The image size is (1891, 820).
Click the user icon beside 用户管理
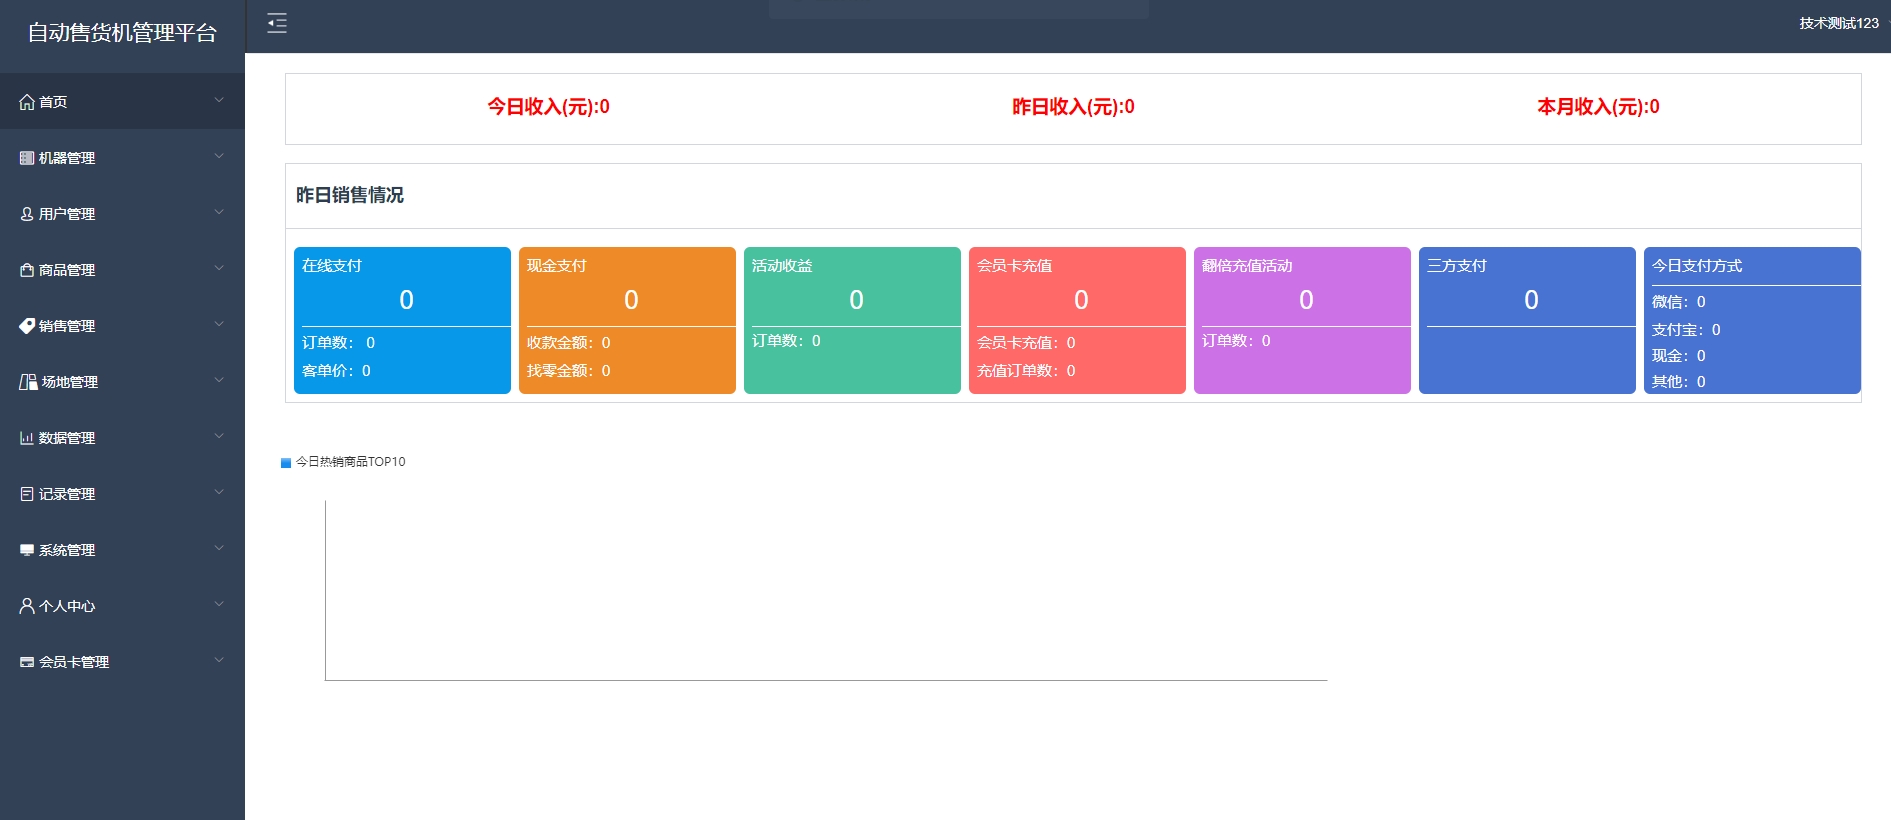[x=27, y=214]
